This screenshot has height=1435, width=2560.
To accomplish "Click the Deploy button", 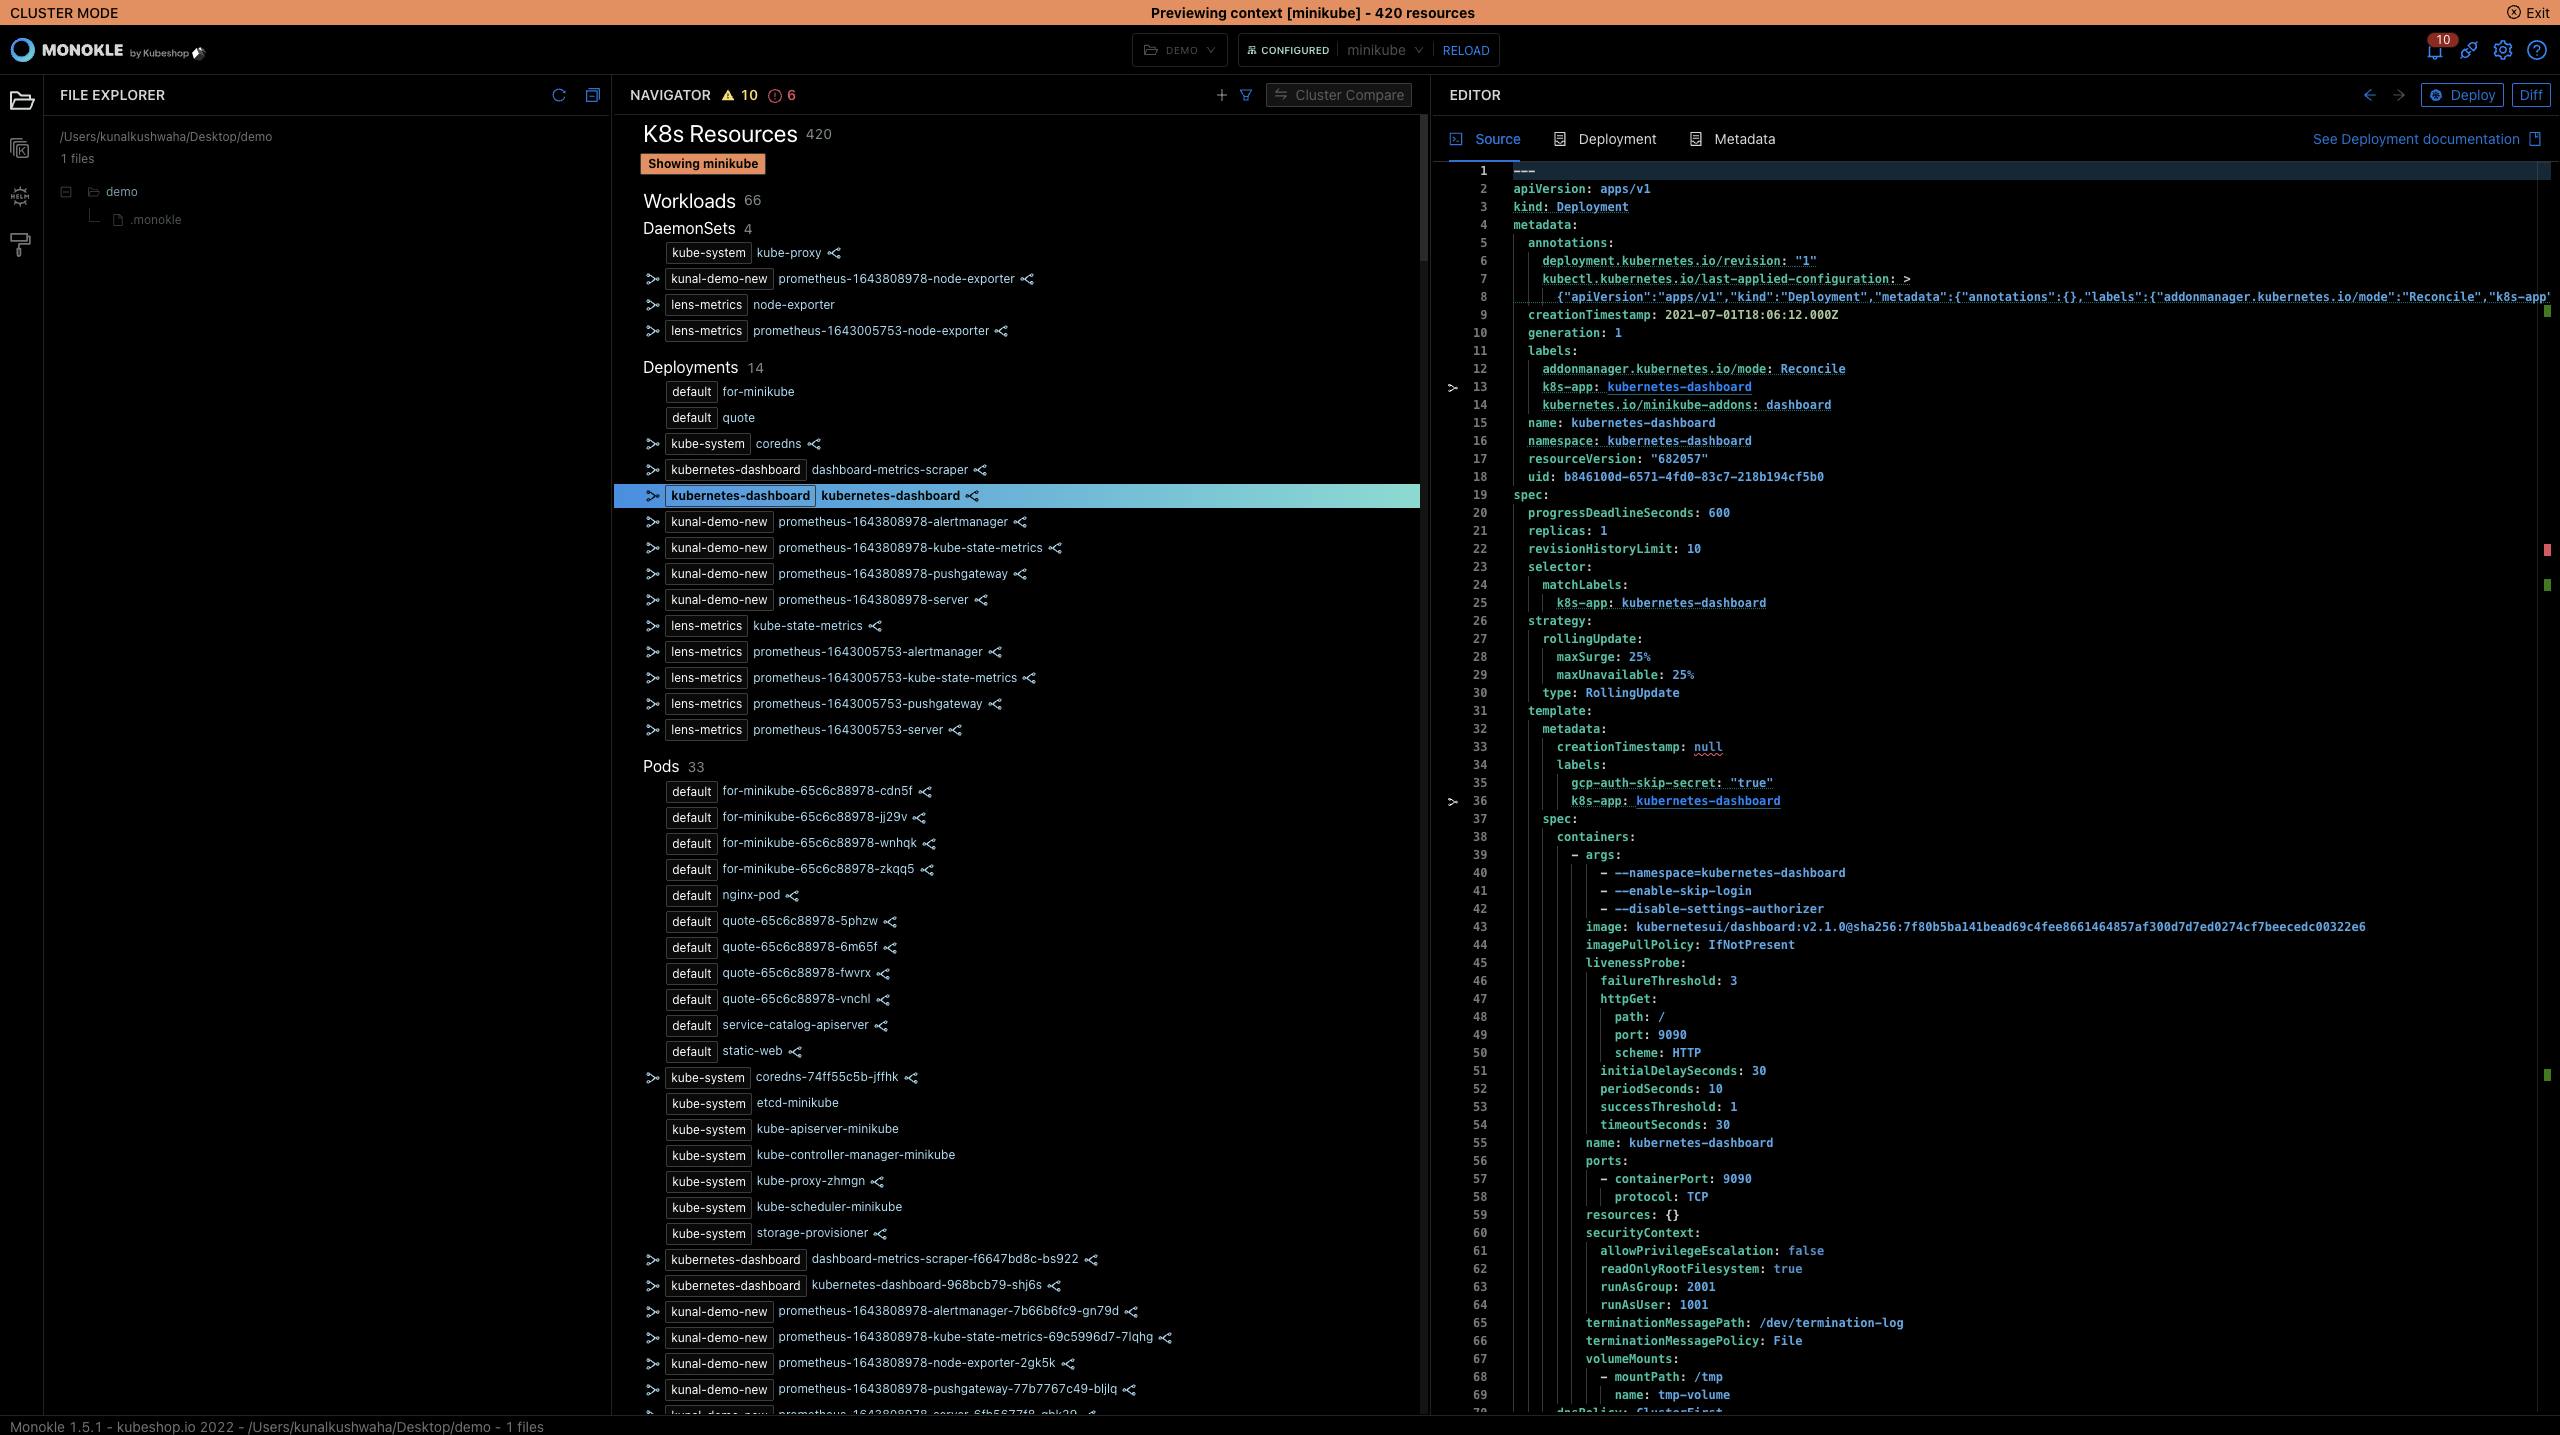I will (2462, 95).
